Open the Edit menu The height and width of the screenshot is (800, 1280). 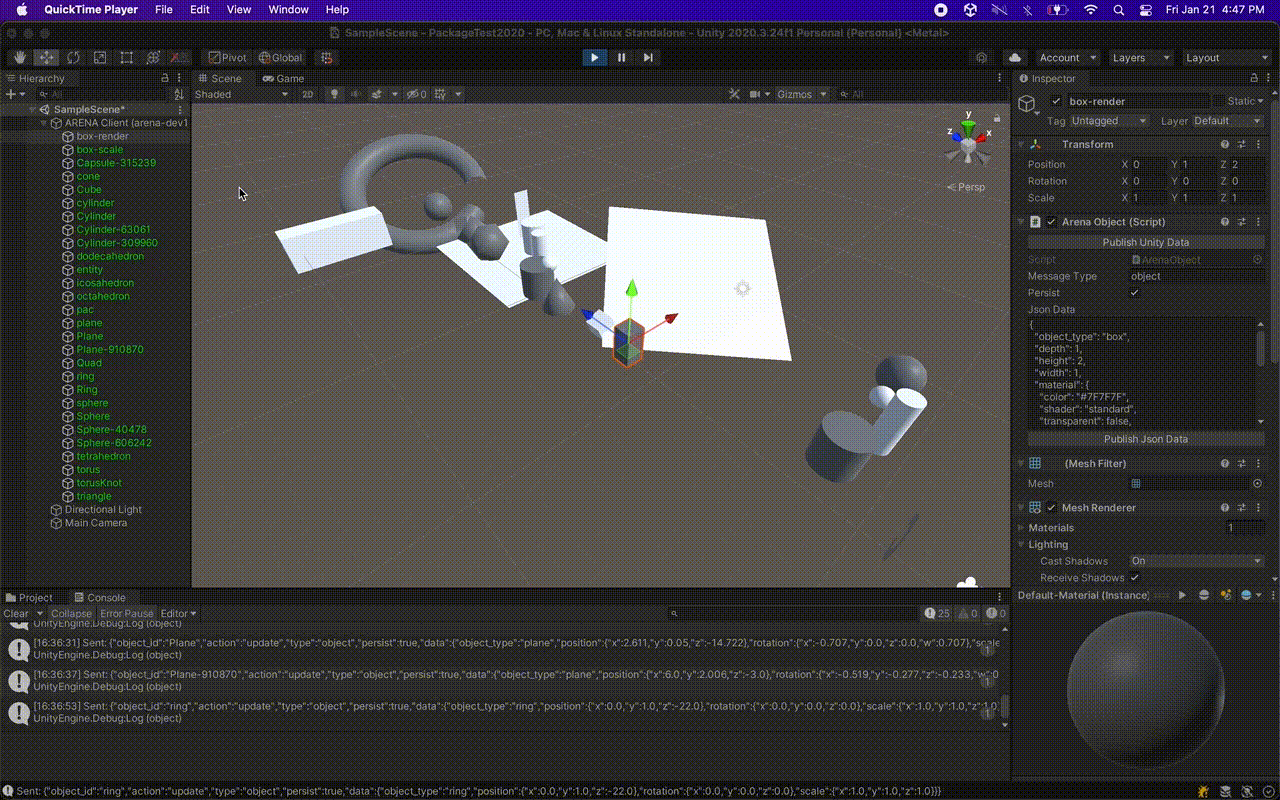tap(200, 9)
